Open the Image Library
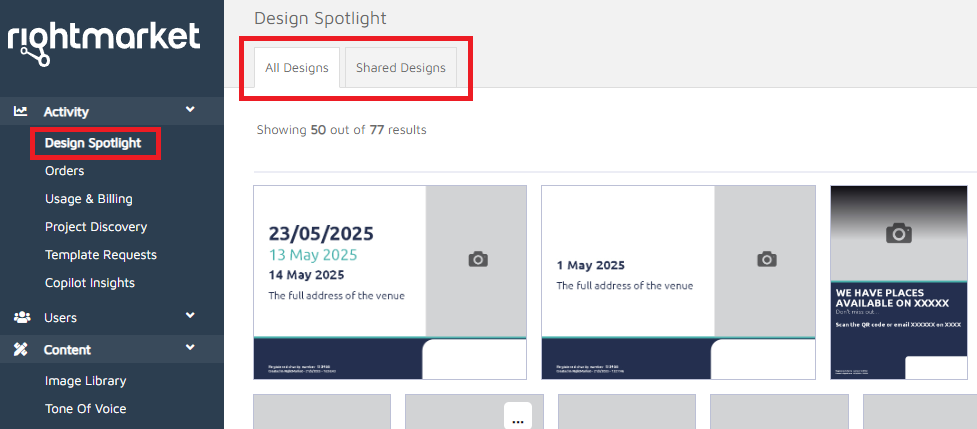 [x=85, y=381]
